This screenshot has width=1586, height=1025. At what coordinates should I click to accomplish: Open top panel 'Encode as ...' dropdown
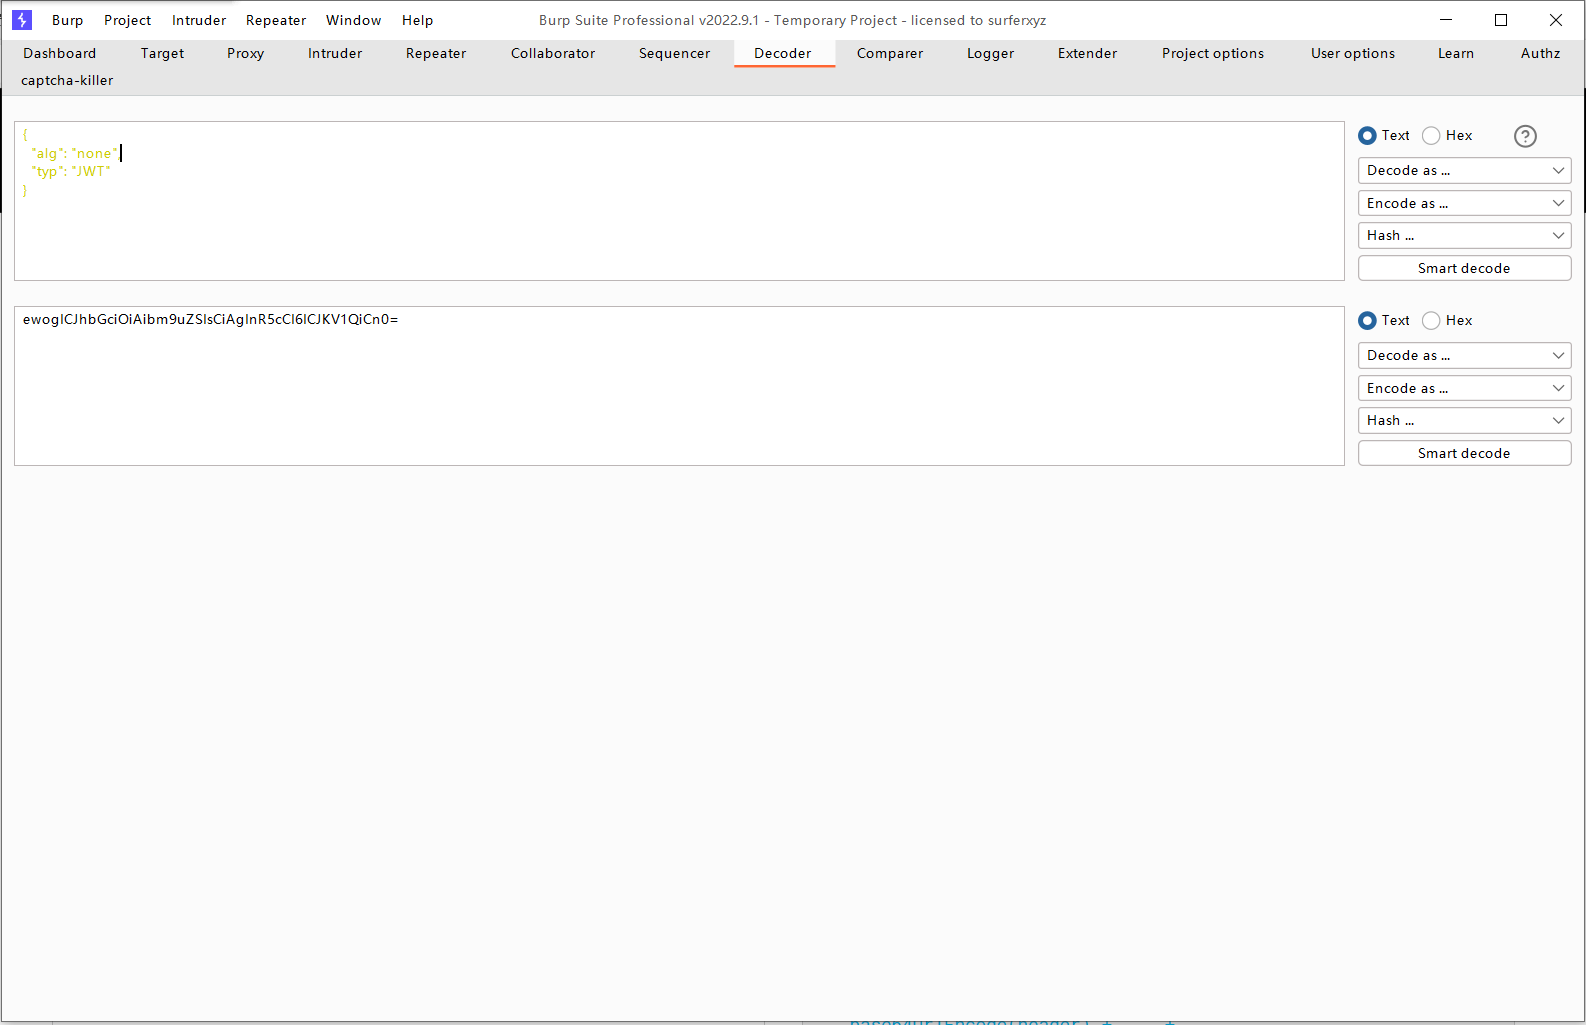pyautogui.click(x=1464, y=204)
